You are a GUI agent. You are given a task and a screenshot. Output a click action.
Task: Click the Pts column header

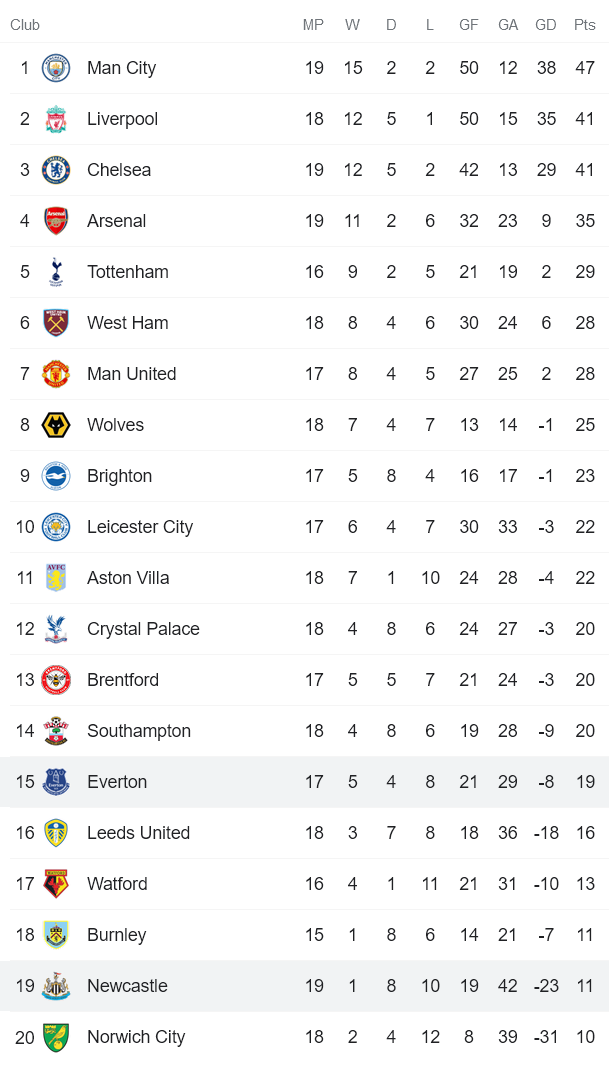click(585, 25)
